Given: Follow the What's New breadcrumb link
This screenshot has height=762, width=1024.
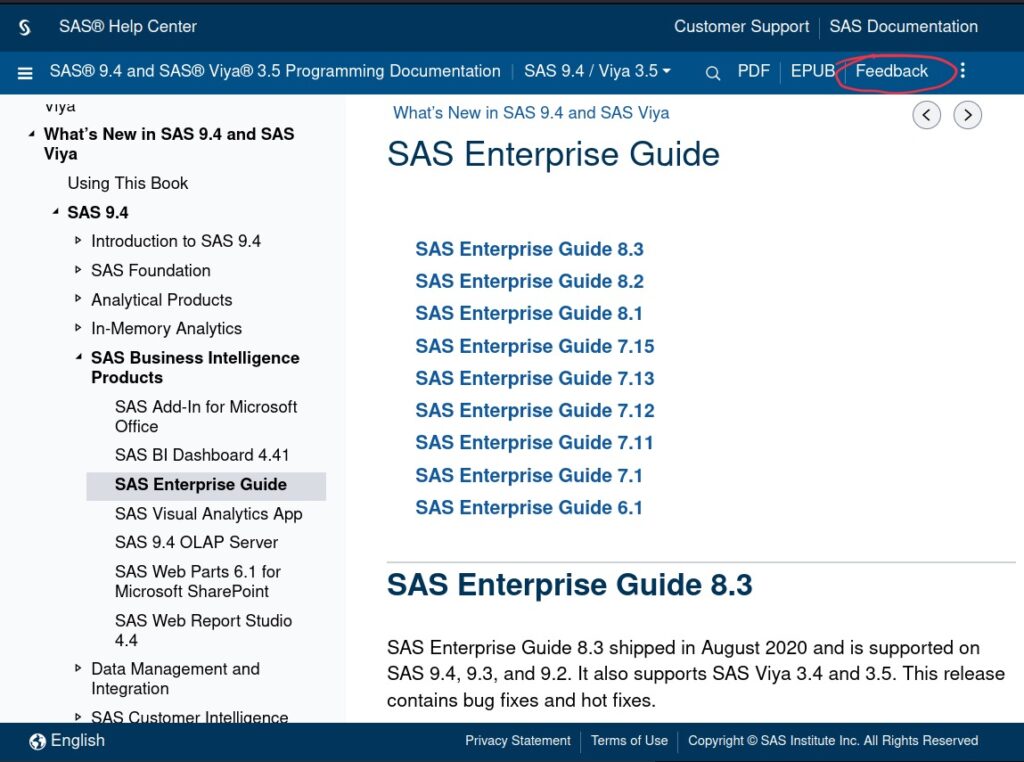Looking at the screenshot, I should click(x=531, y=113).
